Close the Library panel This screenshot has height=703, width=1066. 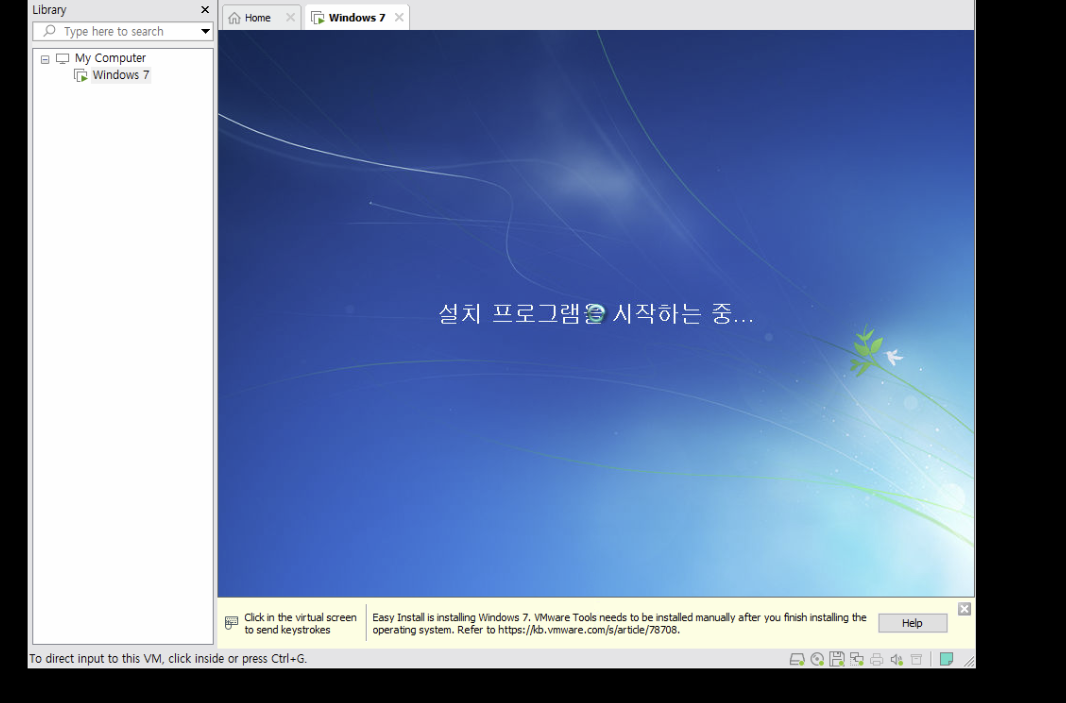pos(205,10)
